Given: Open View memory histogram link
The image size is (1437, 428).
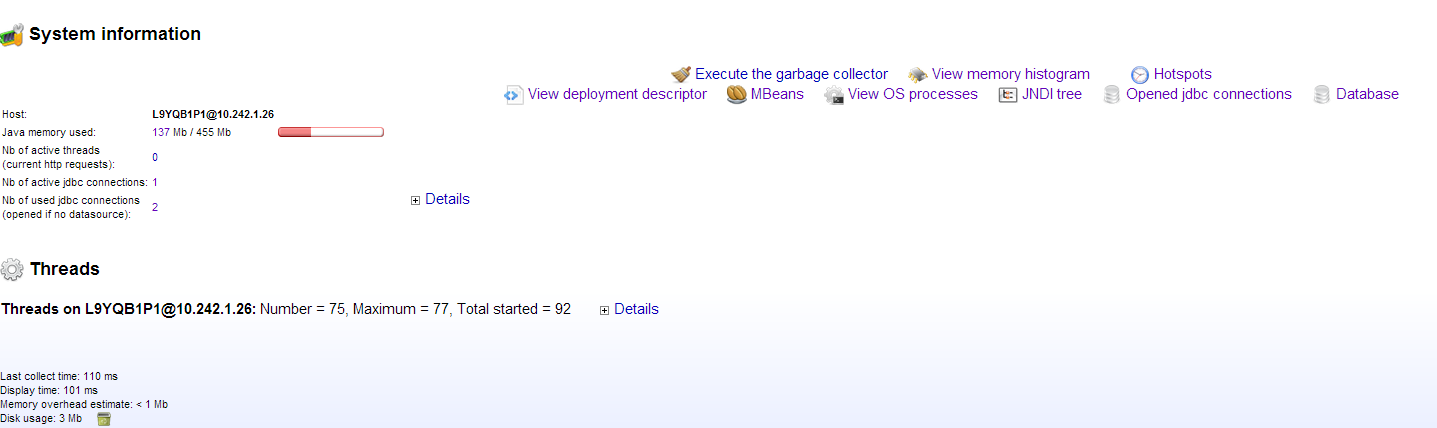Looking at the screenshot, I should (1011, 74).
